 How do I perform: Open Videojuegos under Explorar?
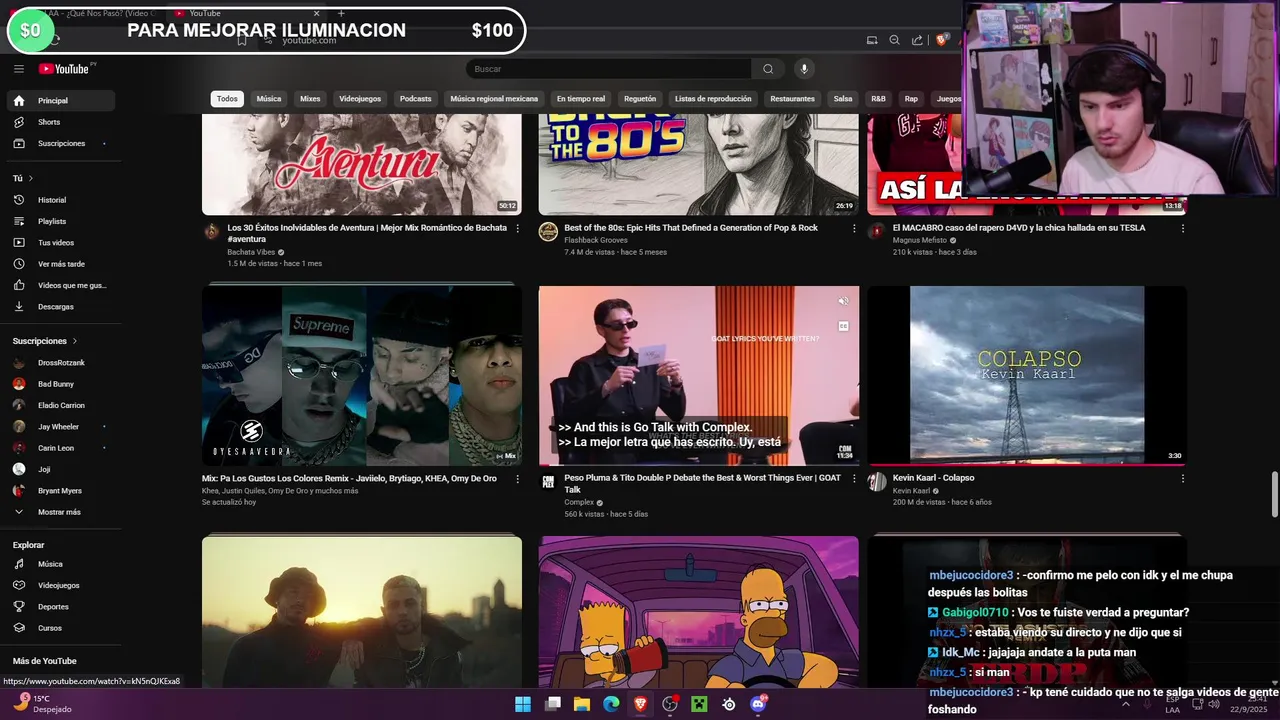[x=60, y=585]
